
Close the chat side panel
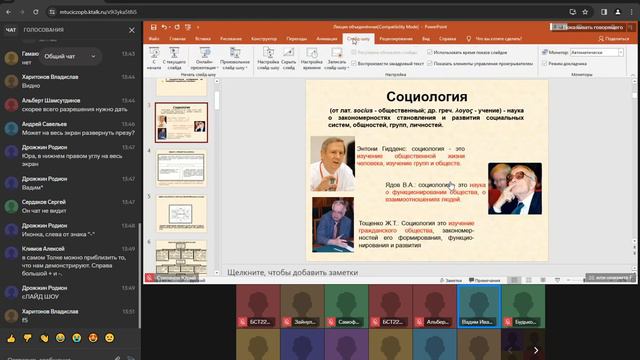click(x=132, y=30)
